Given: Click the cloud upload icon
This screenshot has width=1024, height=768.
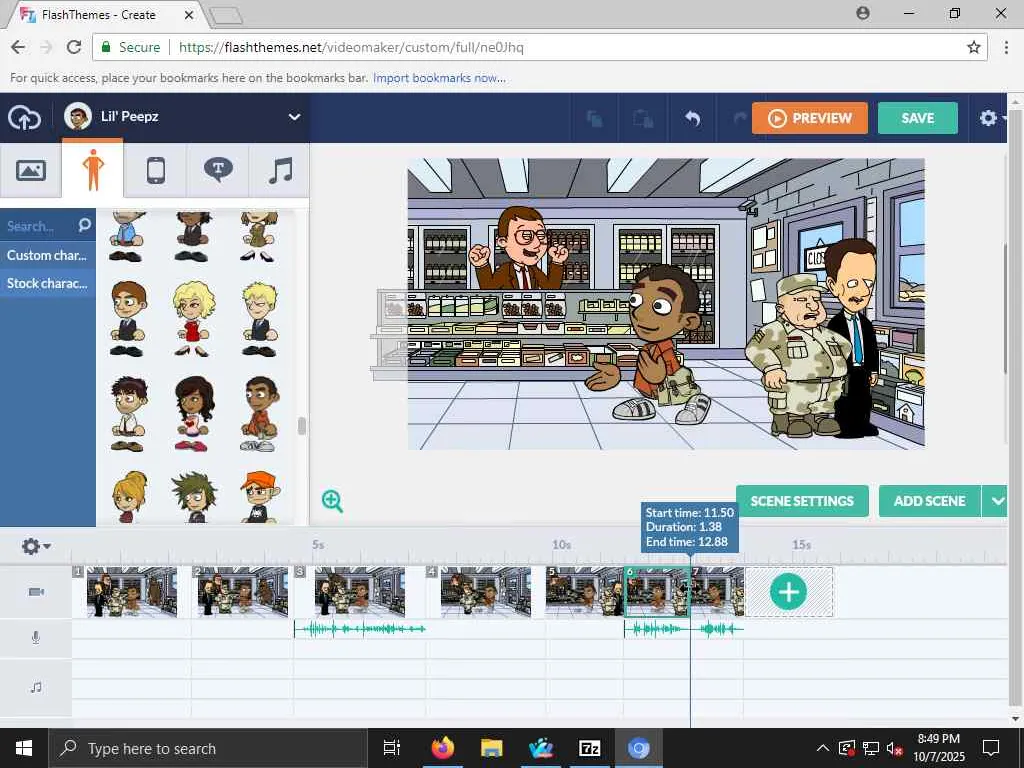Looking at the screenshot, I should [24, 118].
